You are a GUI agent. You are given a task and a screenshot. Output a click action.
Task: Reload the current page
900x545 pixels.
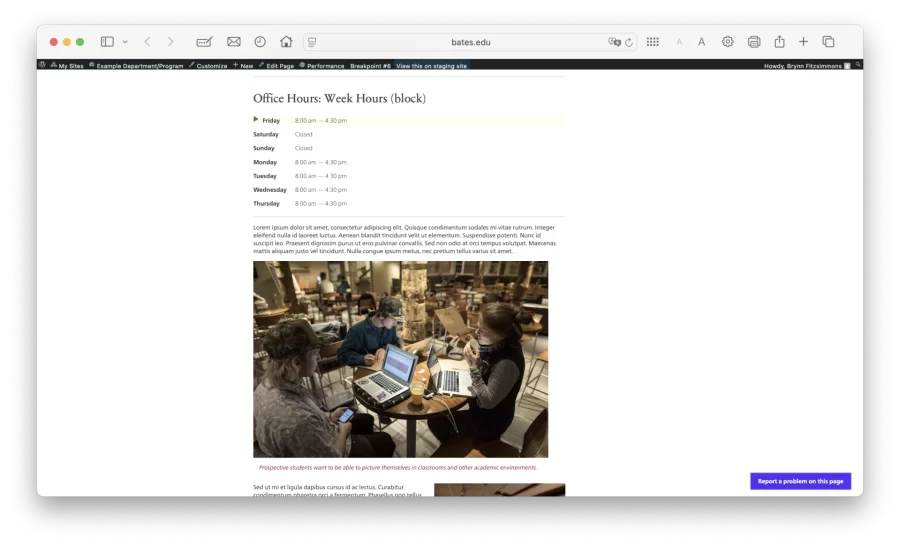click(629, 42)
